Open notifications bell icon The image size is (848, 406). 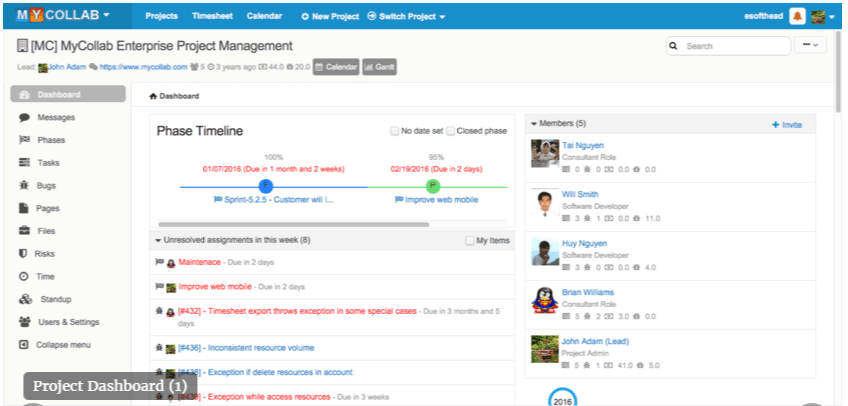coord(797,16)
